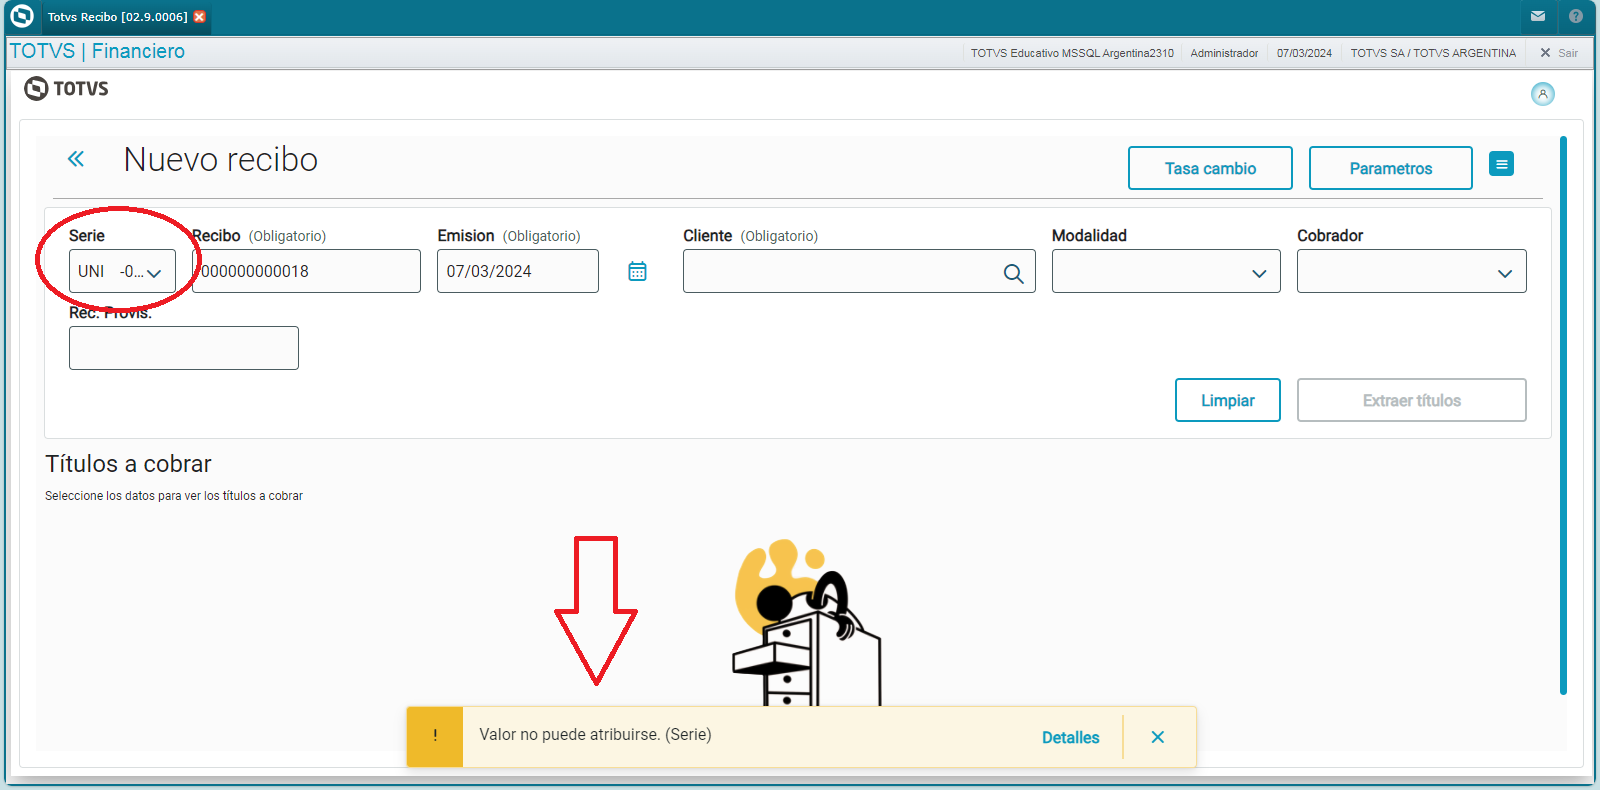This screenshot has width=1600, height=790.
Task: Click the 'Valor no puede atribuirse. (Serie)' message
Action: click(x=595, y=735)
